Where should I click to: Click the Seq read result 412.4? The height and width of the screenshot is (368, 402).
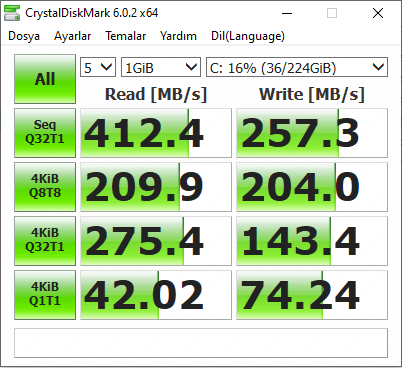tap(156, 133)
